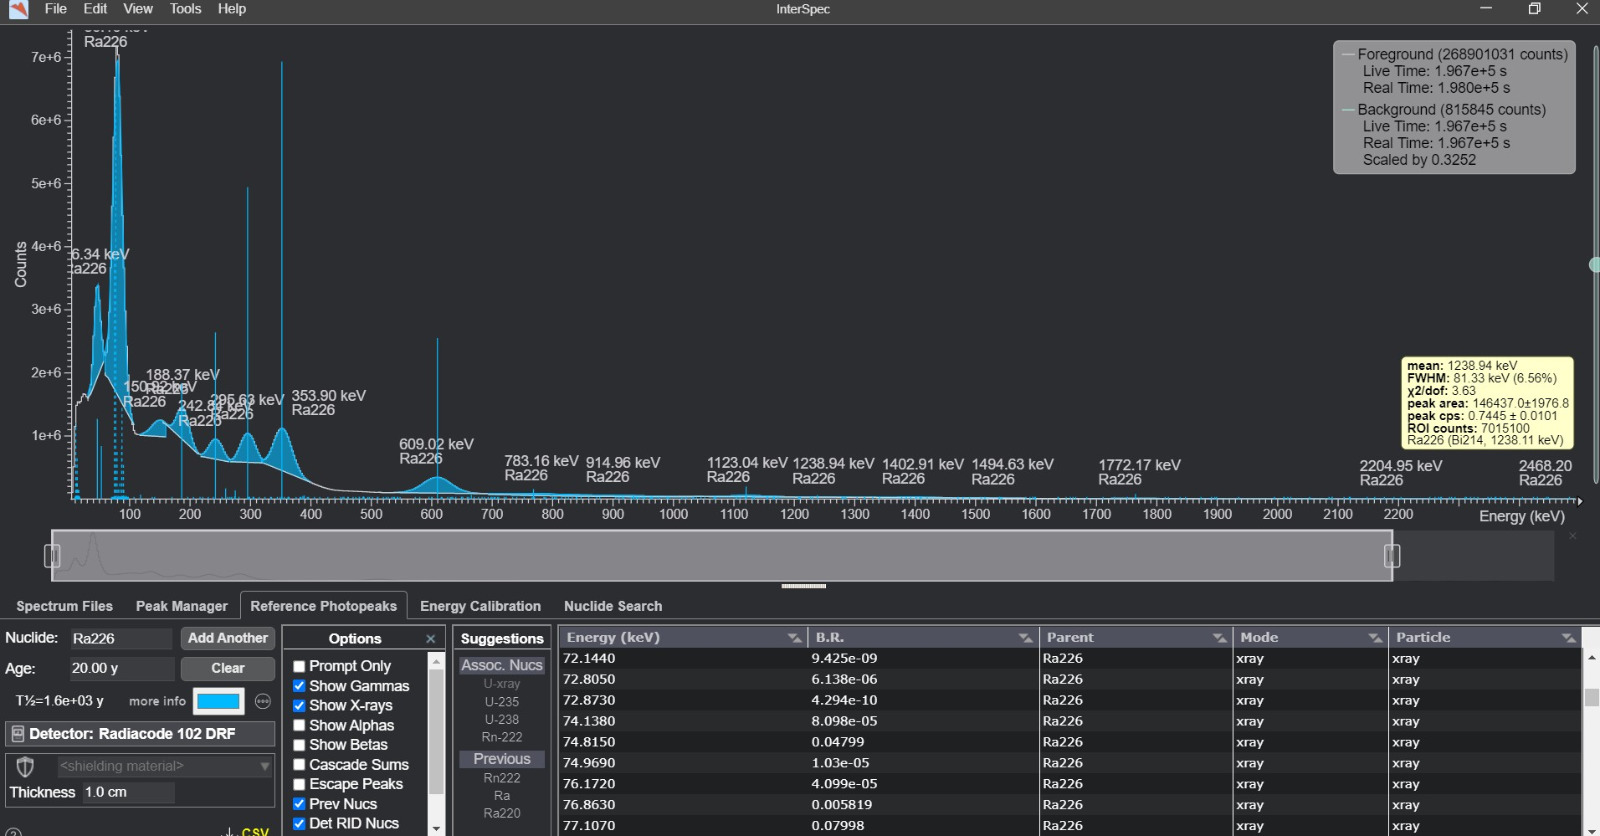Open the Edit menu

pyautogui.click(x=95, y=9)
